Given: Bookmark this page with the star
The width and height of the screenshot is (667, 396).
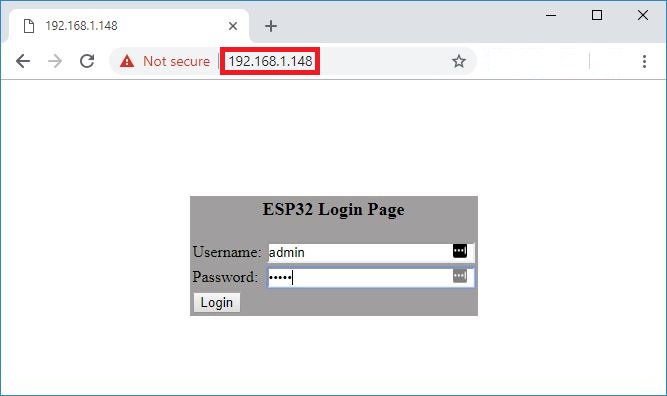Looking at the screenshot, I should click(x=459, y=61).
